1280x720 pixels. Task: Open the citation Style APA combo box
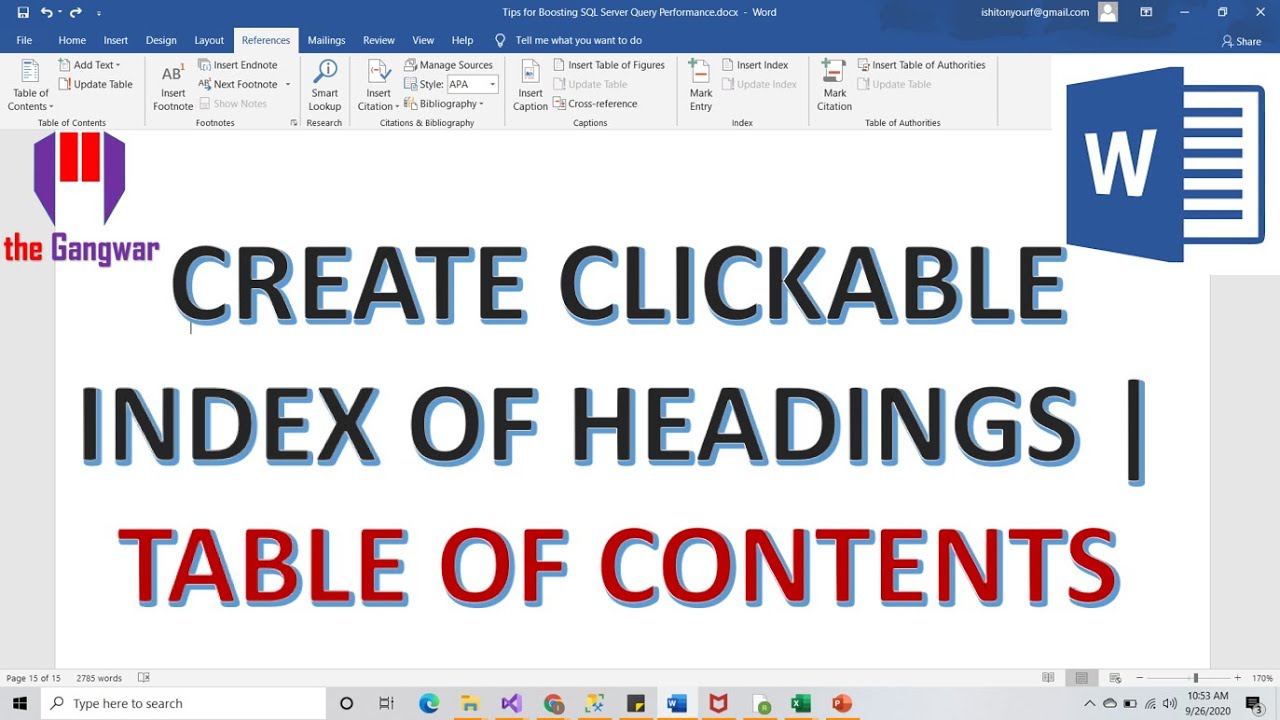click(472, 84)
